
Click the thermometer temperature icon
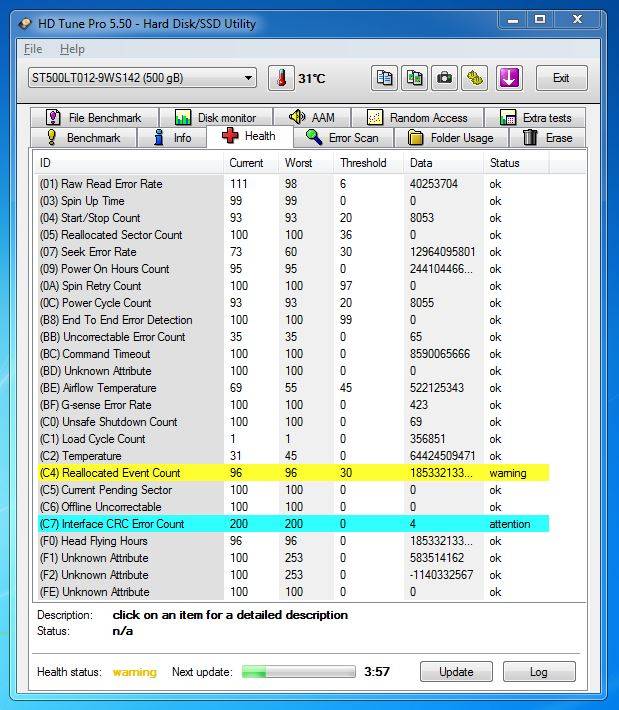click(281, 78)
